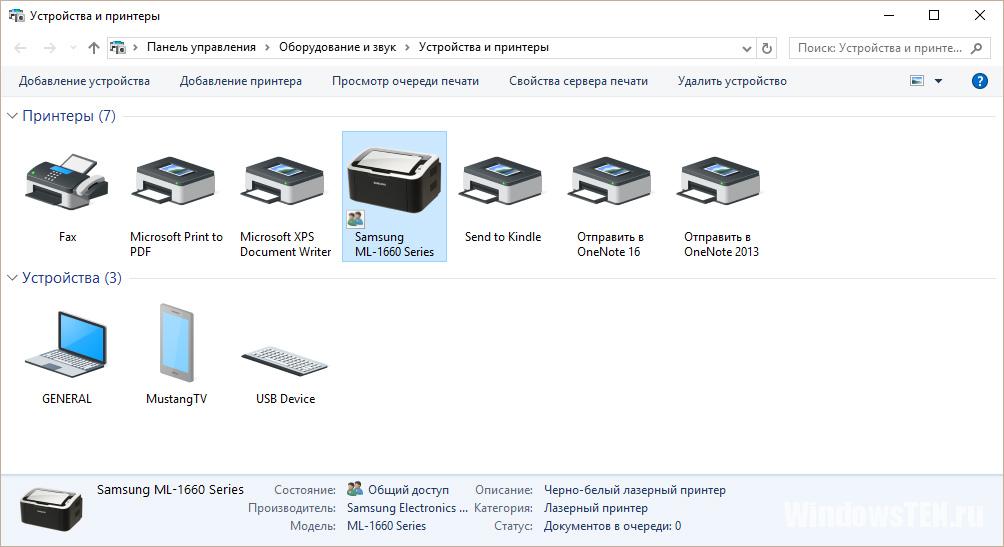Click the OneNote 16 printer icon
The height and width of the screenshot is (547, 1004).
610,182
